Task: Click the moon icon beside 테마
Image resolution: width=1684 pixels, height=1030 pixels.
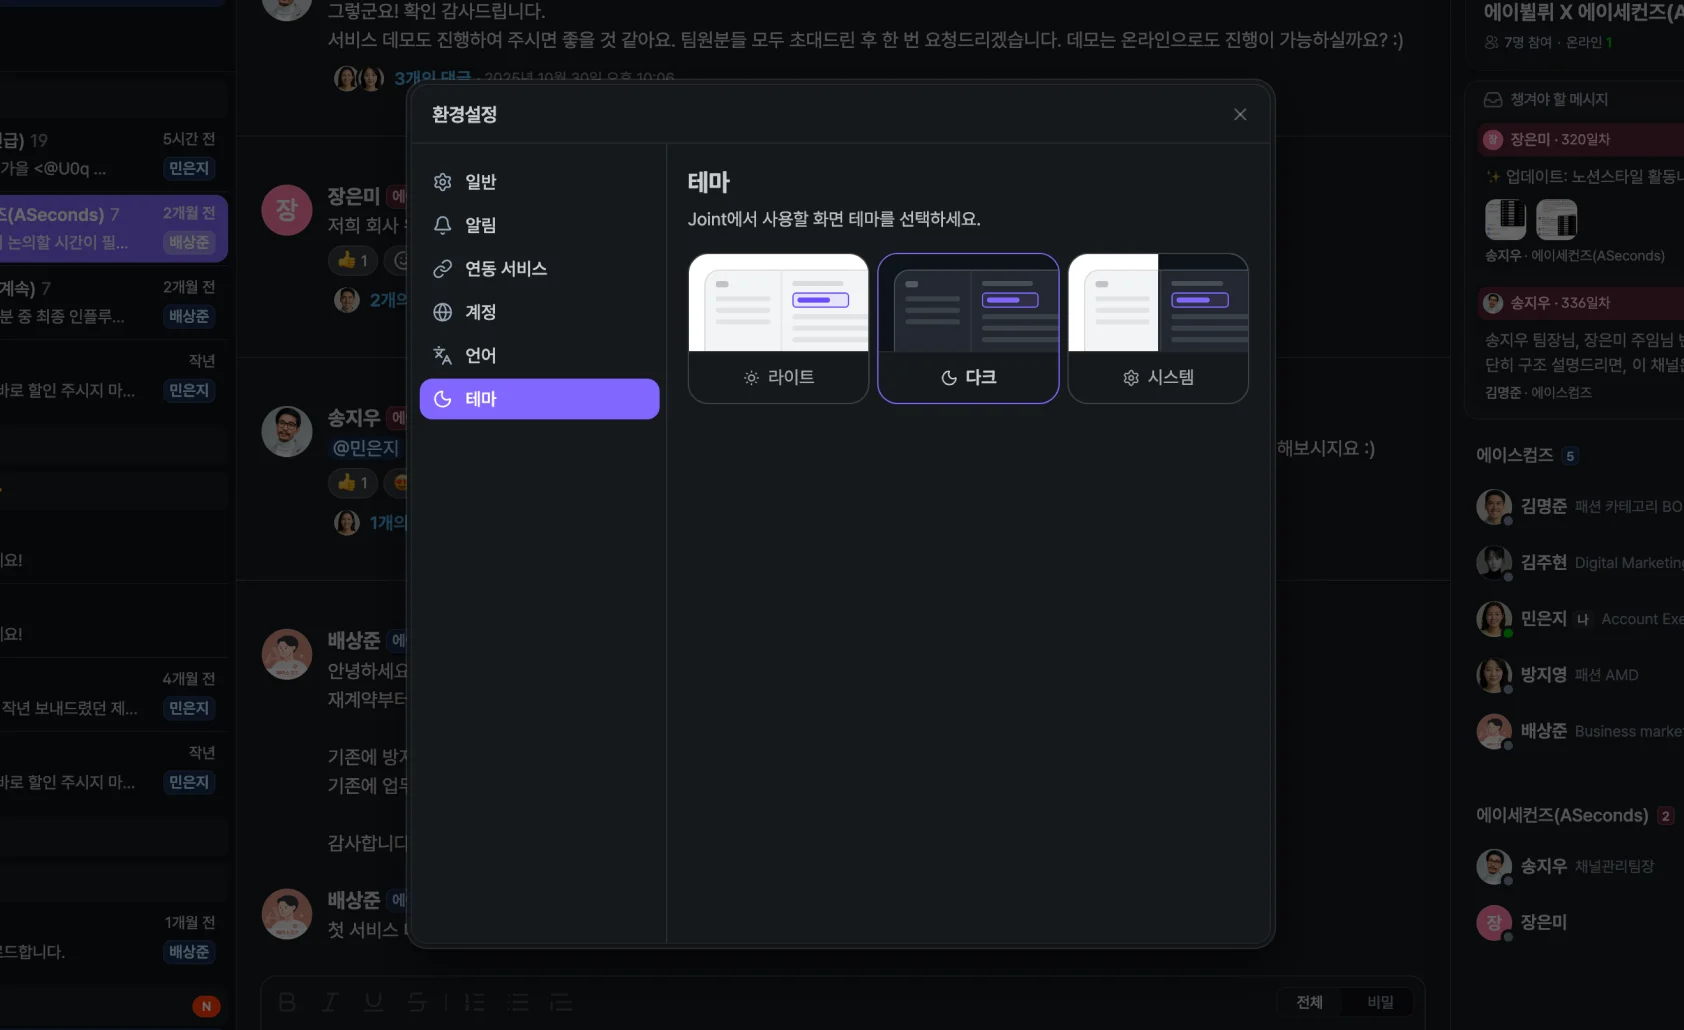Action: 442,399
